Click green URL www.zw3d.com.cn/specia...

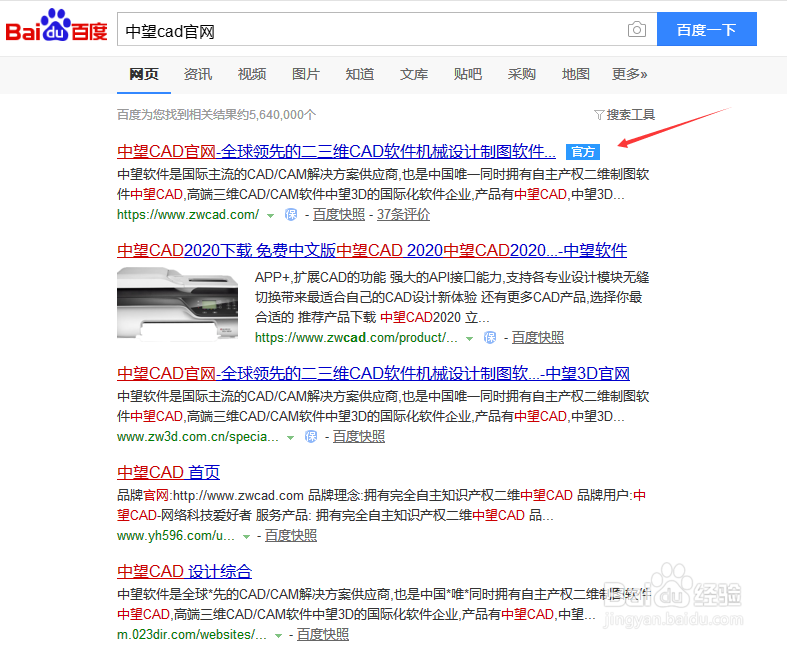click(198, 437)
